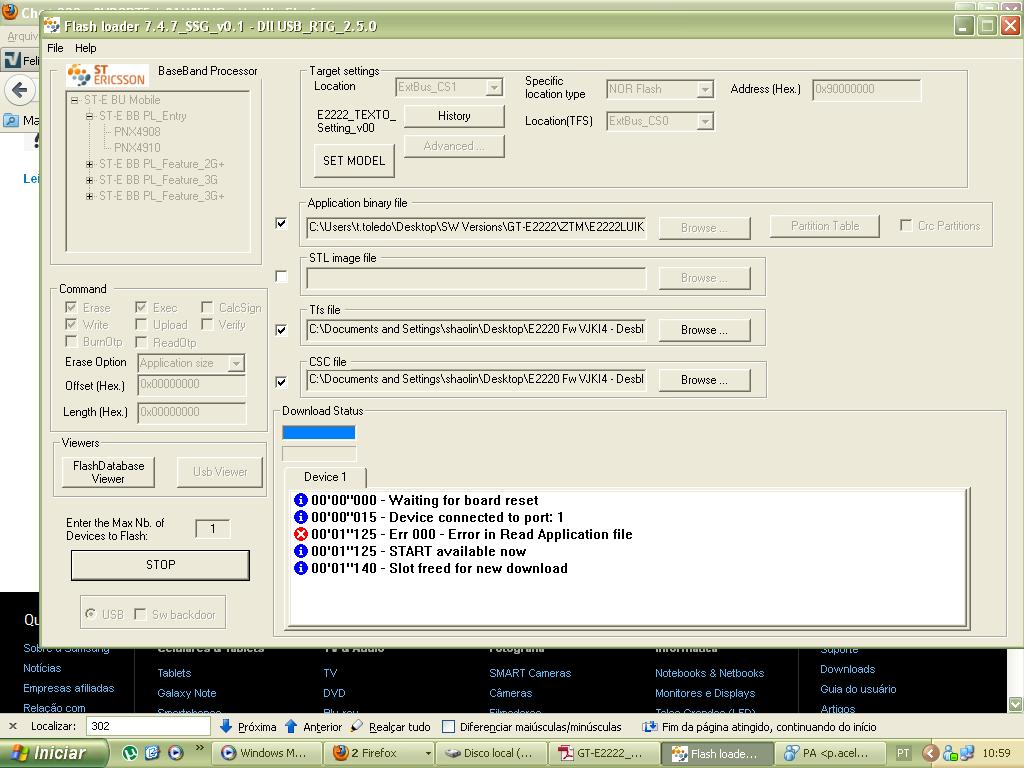Click info icon beside Device connected to port
This screenshot has width=1024, height=768.
300,517
